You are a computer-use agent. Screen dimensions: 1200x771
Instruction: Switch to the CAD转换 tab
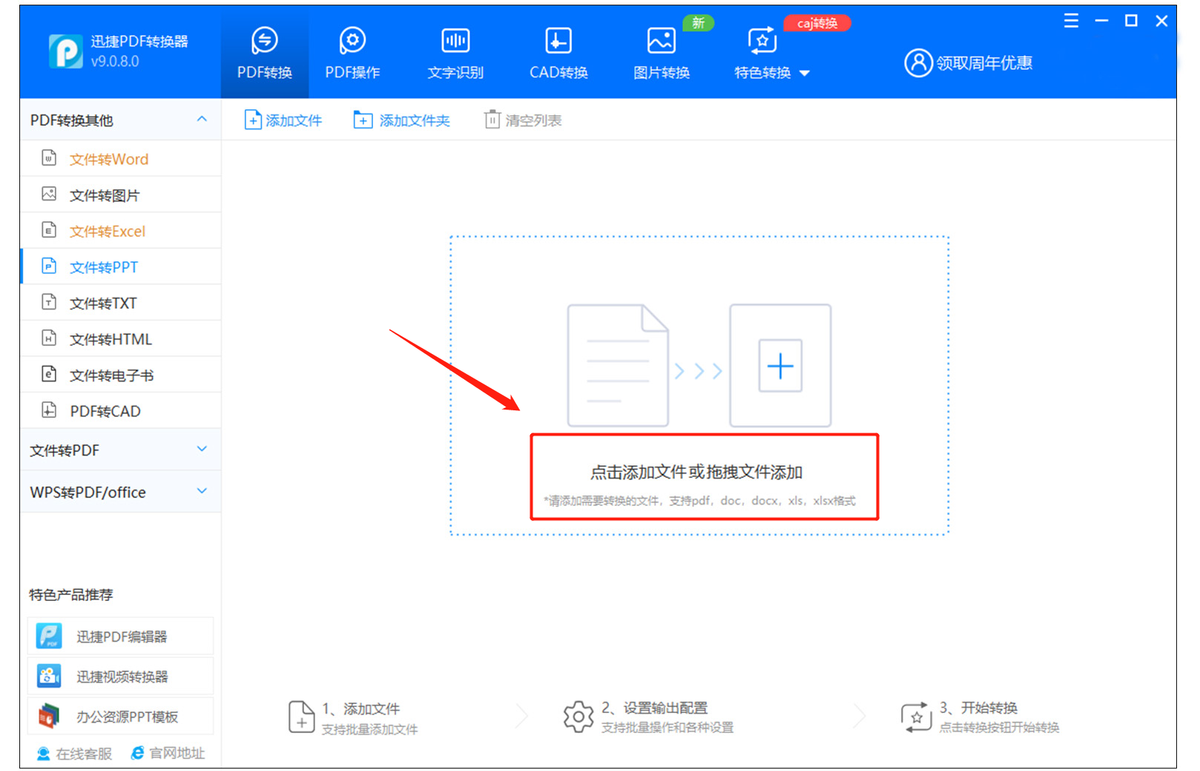pyautogui.click(x=558, y=54)
